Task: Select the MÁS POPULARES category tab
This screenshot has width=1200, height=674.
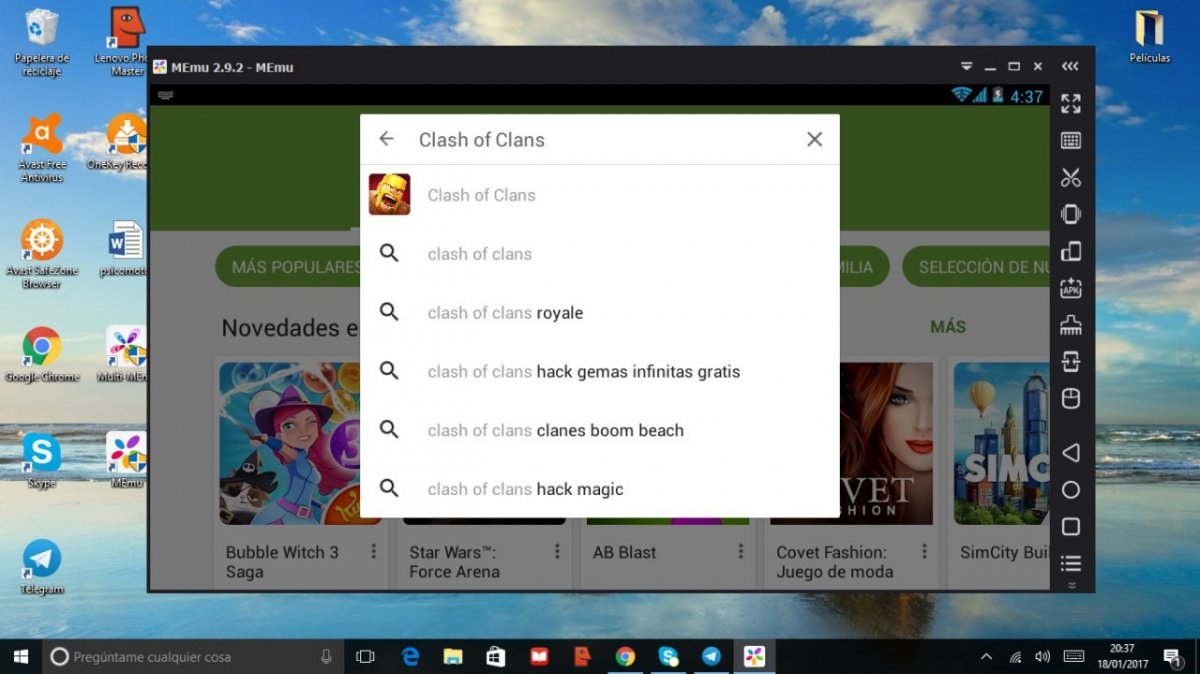Action: coord(290,267)
